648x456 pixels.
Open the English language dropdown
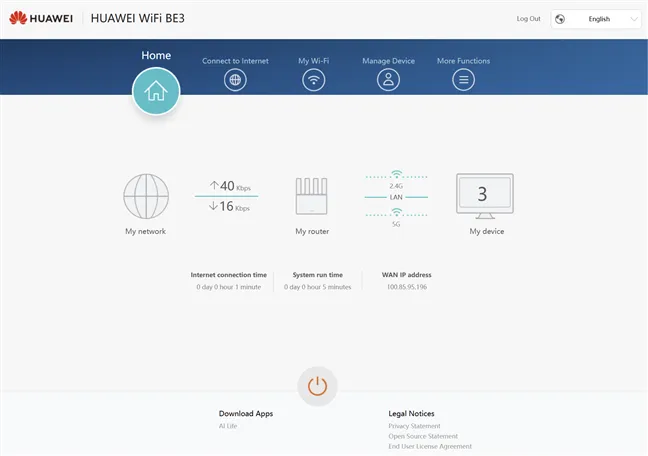(596, 19)
